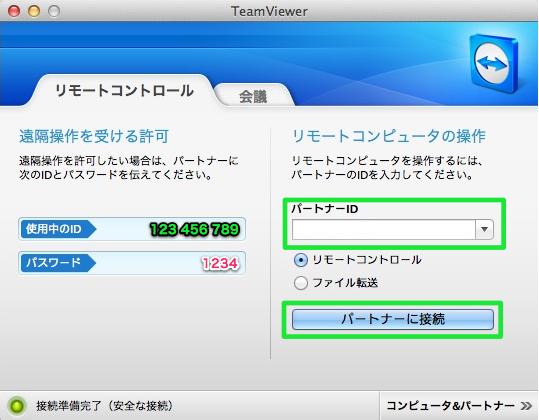Click the 接続準備完了 status text
539x420 pixels.
[104, 406]
